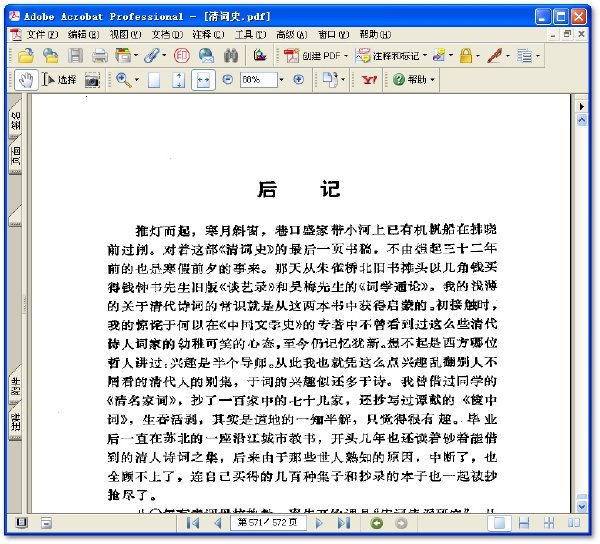Viewport: 600px width, 544px height.
Task: Select Continuous page layout
Action: [524, 523]
